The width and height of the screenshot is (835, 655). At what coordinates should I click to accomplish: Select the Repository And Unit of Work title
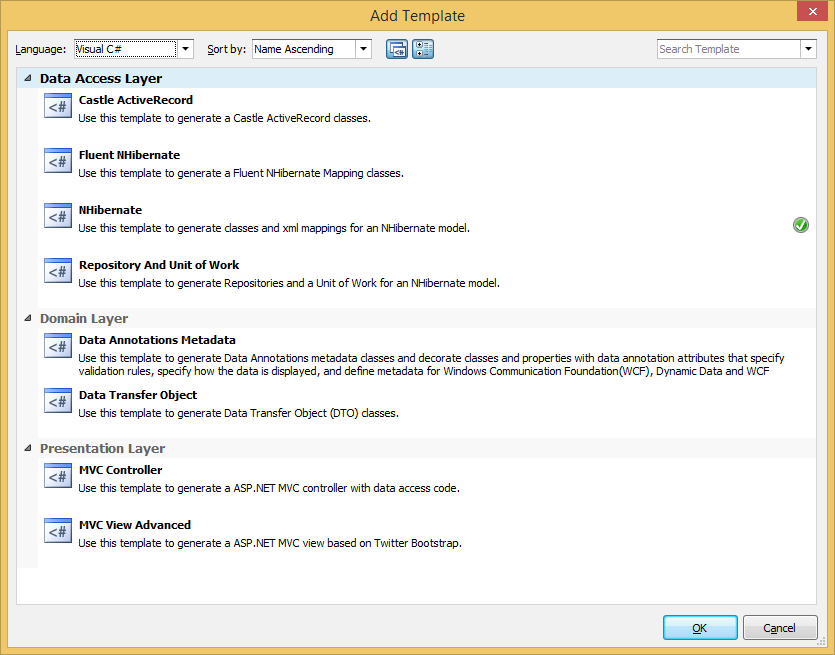point(159,265)
